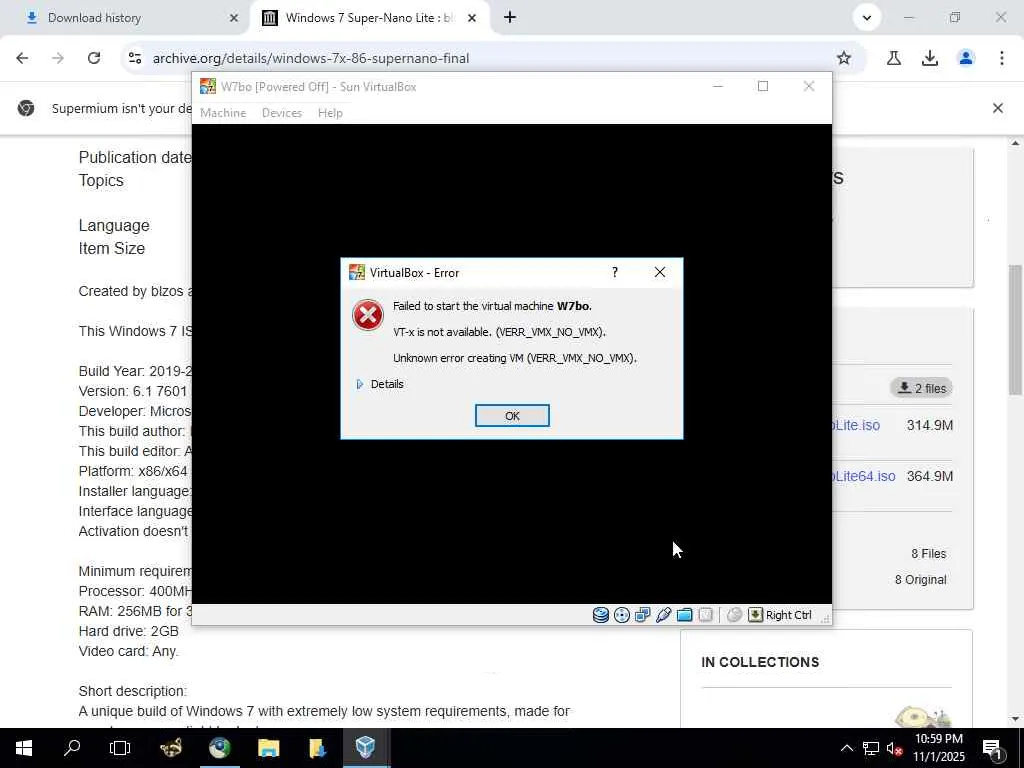Click the 'Short description:' text
The height and width of the screenshot is (768, 1024).
(x=133, y=691)
